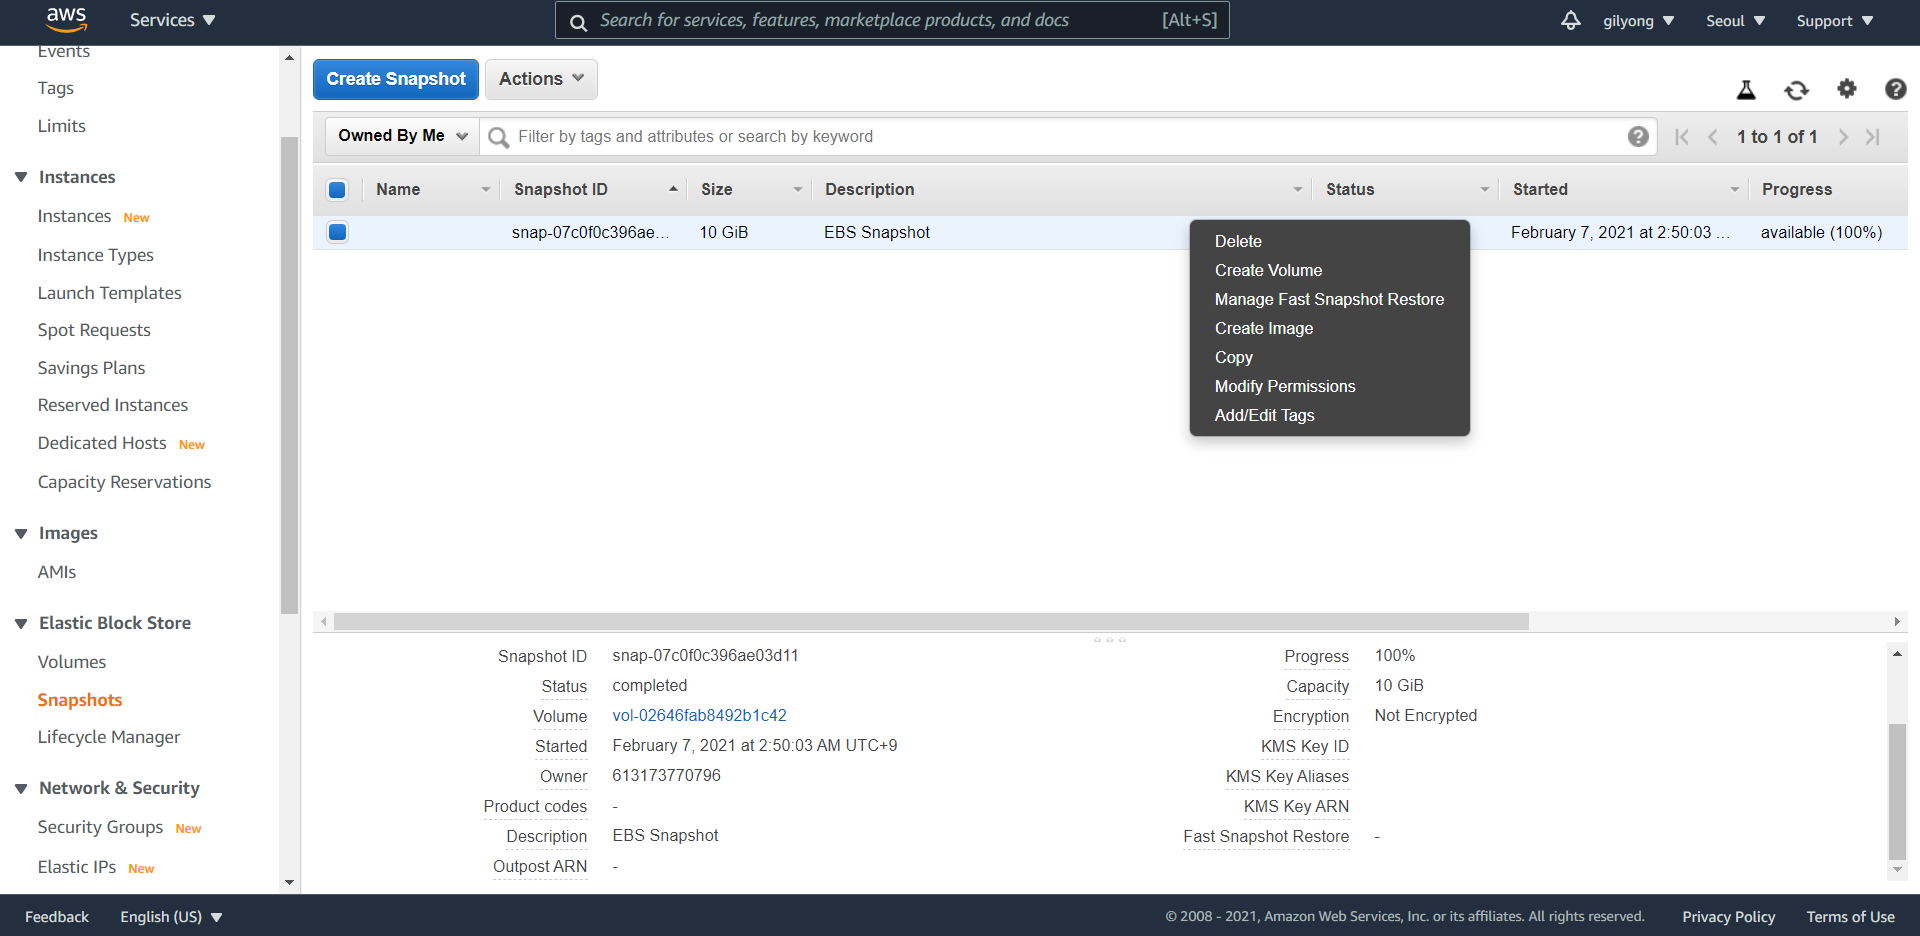Click the experiments flask icon

point(1746,90)
